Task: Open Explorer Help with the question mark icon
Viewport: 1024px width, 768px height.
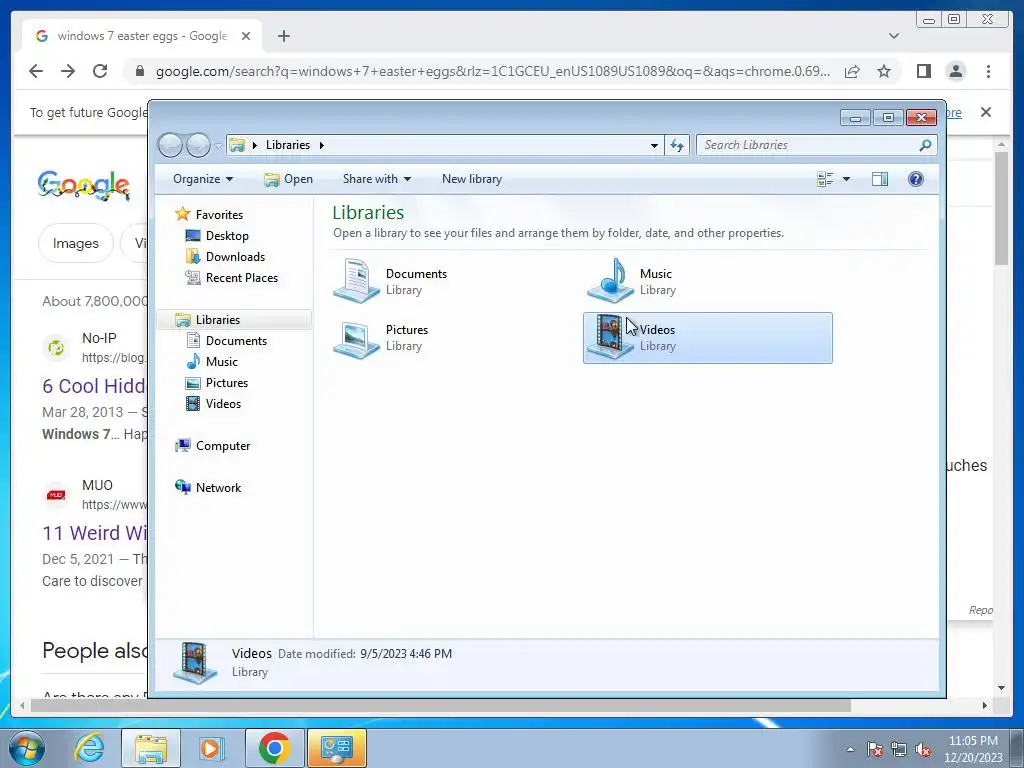Action: (916, 179)
